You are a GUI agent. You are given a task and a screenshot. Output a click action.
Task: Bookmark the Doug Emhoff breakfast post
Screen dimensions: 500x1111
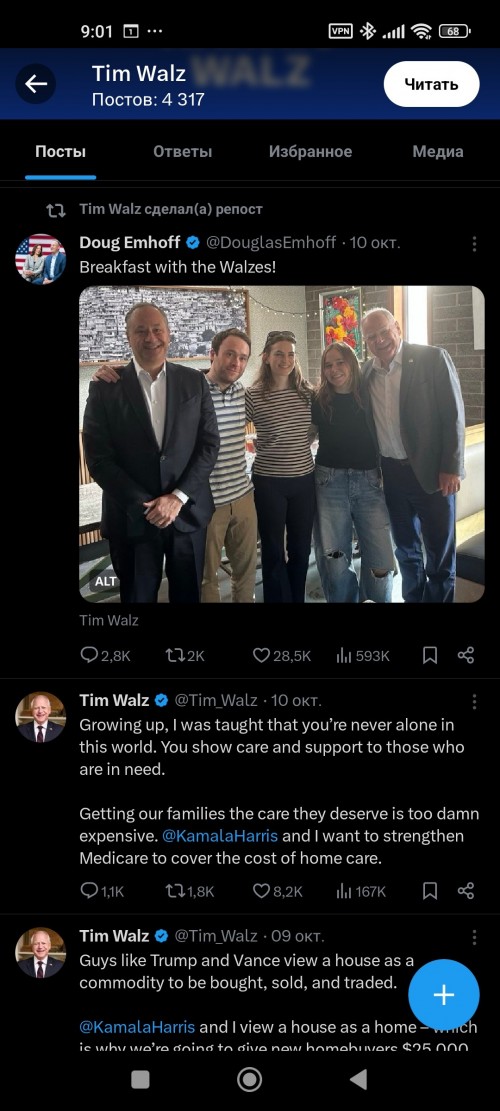click(429, 655)
